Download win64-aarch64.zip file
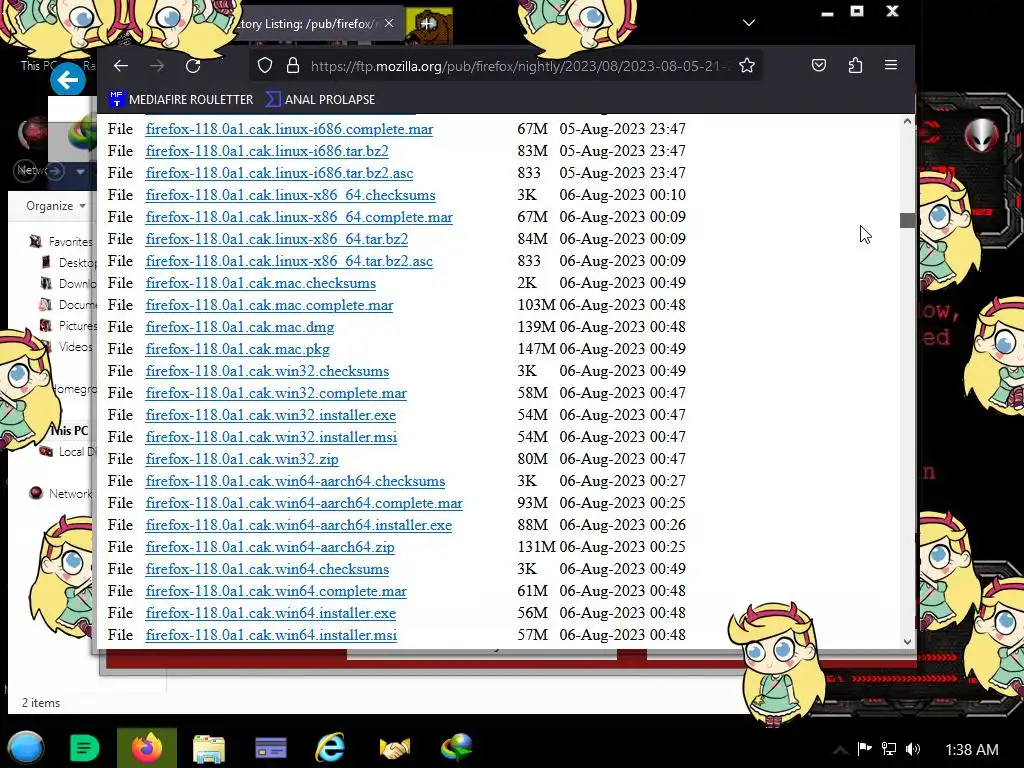This screenshot has width=1024, height=768. tap(270, 547)
